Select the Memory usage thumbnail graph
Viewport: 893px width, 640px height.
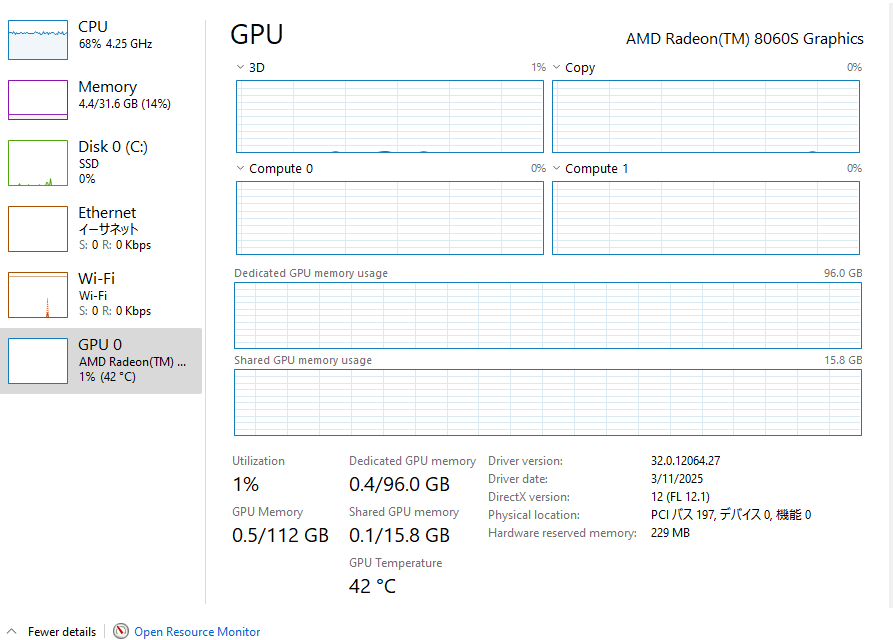coord(38,100)
